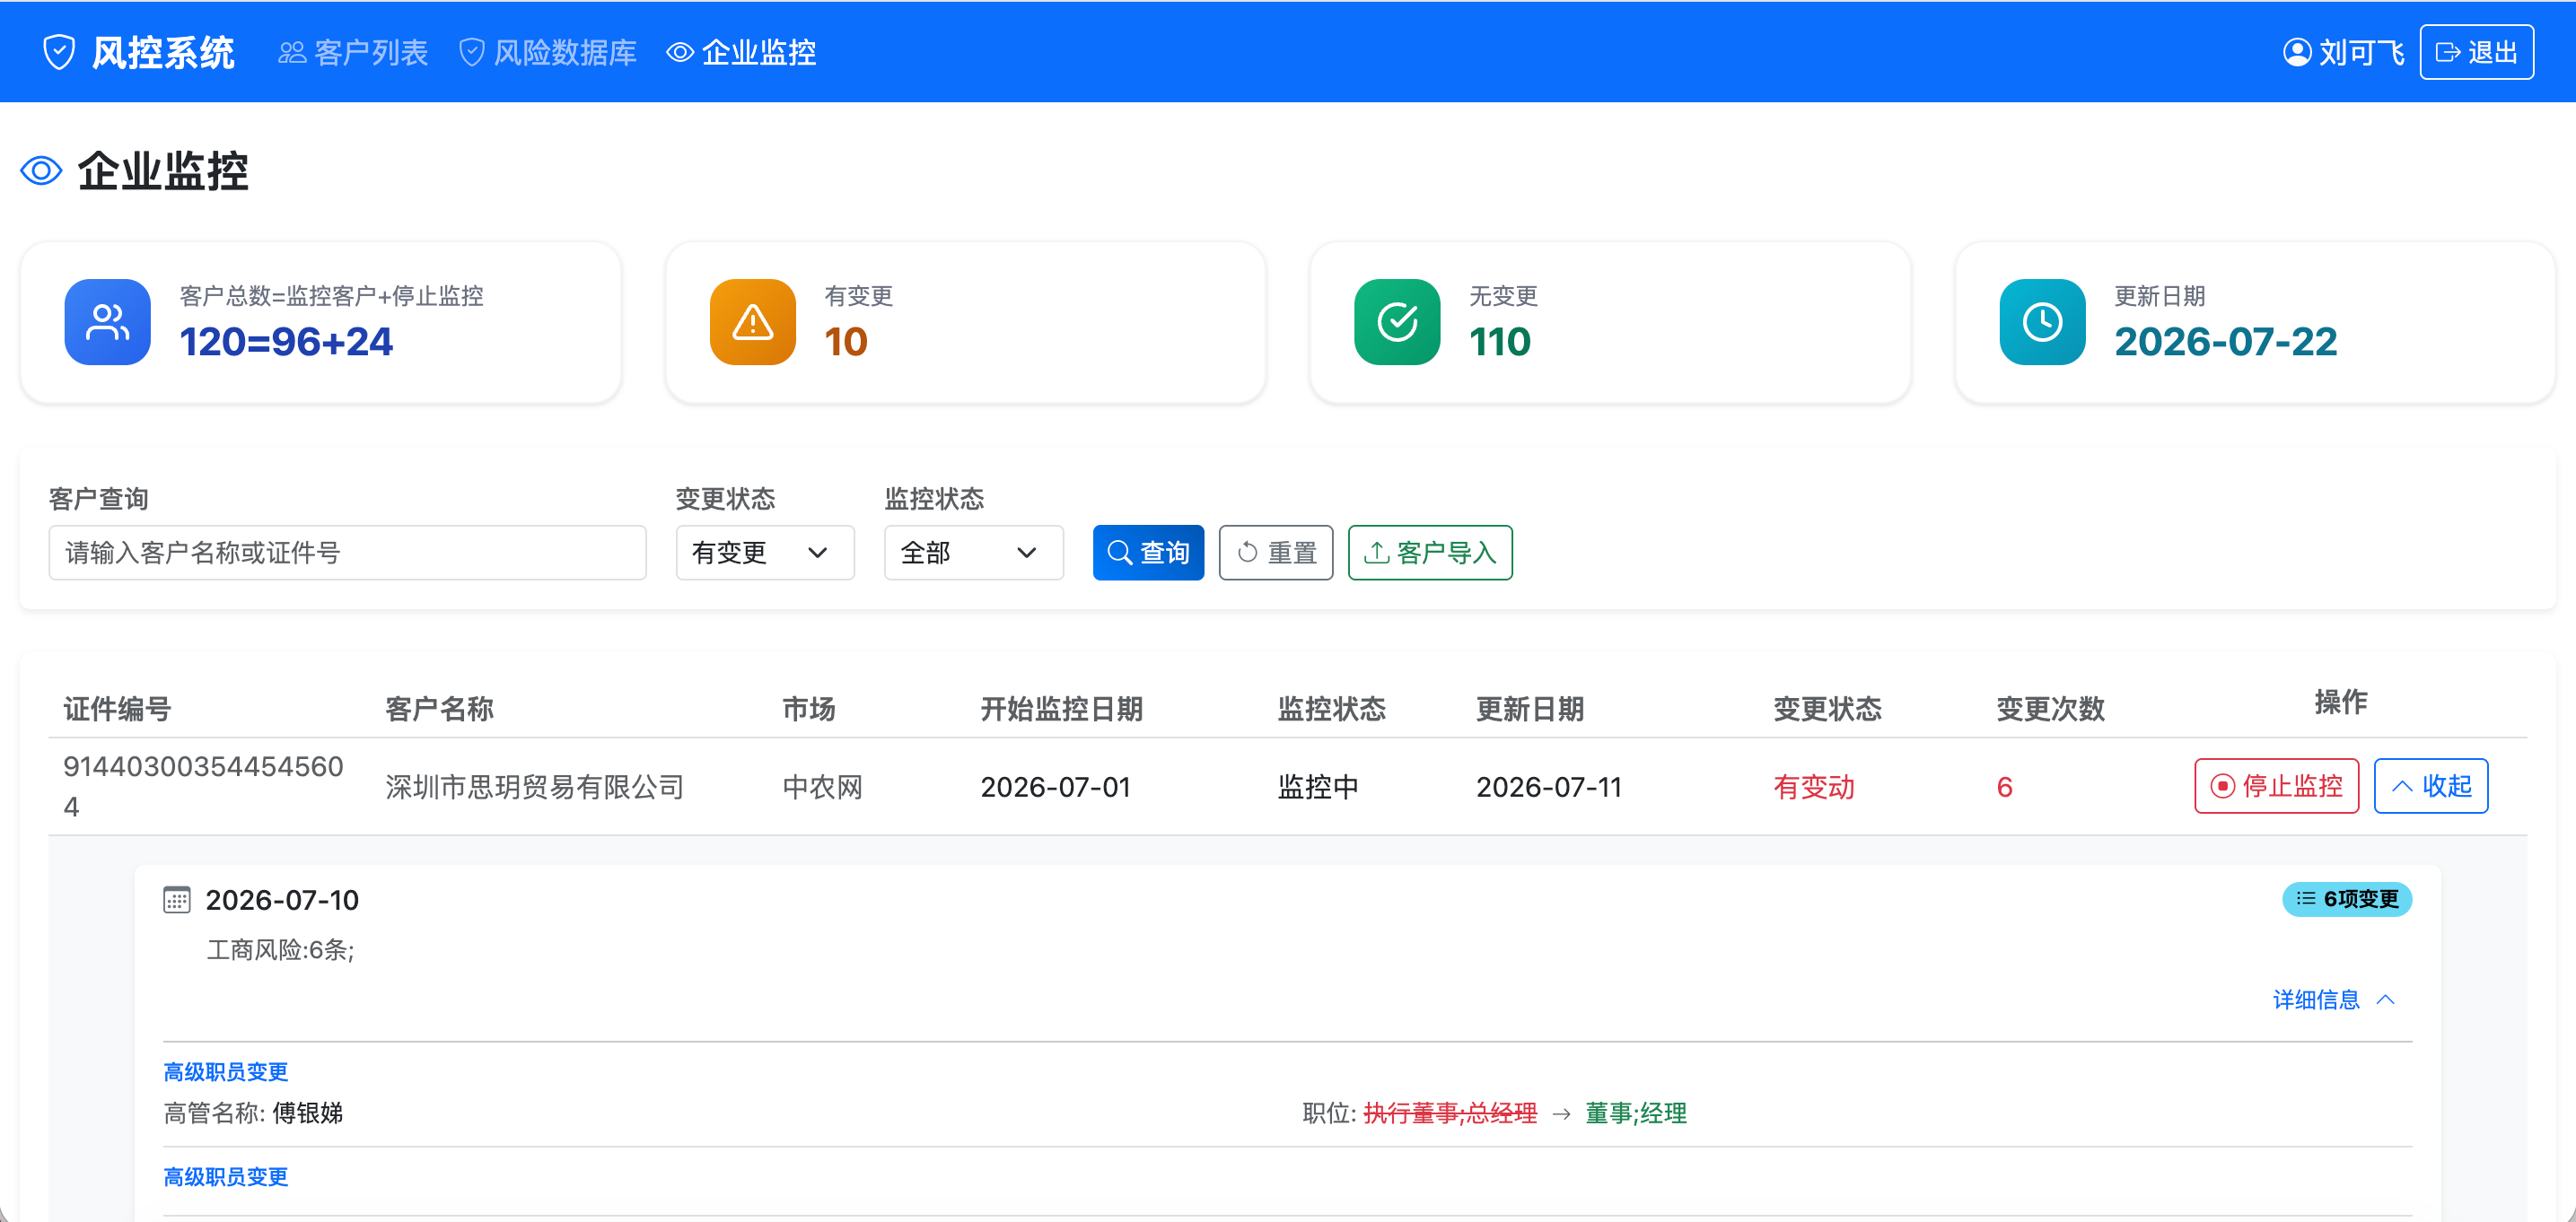The width and height of the screenshot is (2576, 1222).
Task: Click the 市场 column header
Action: pyautogui.click(x=808, y=709)
